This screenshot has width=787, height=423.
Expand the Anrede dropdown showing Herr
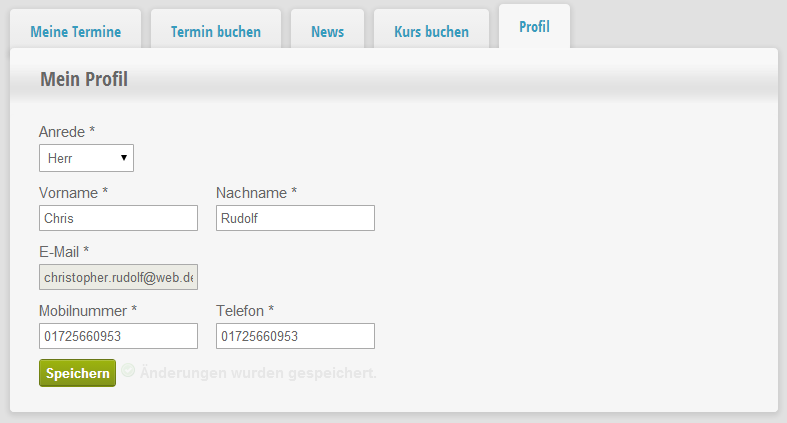pos(86,158)
